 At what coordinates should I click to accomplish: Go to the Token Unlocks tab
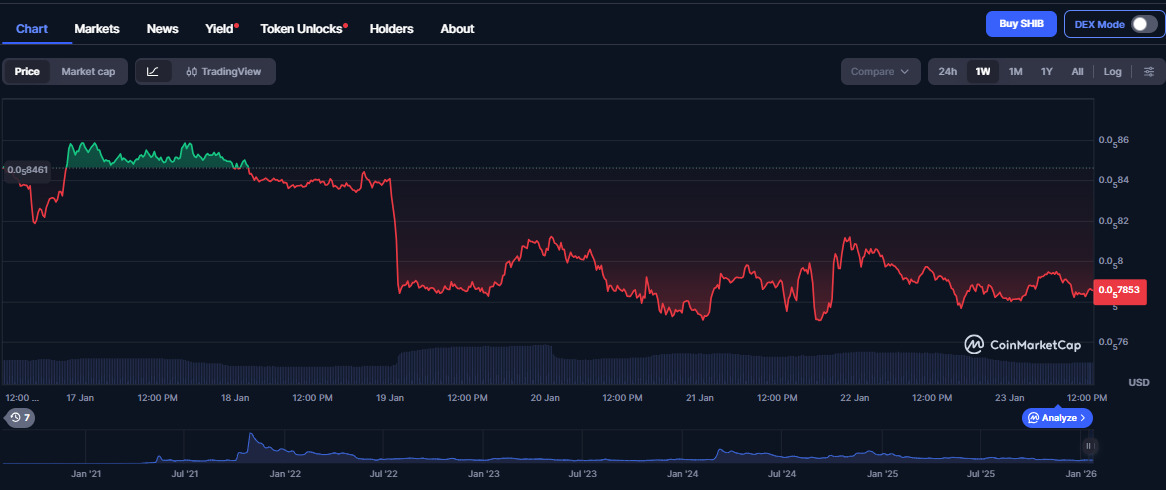(x=302, y=28)
